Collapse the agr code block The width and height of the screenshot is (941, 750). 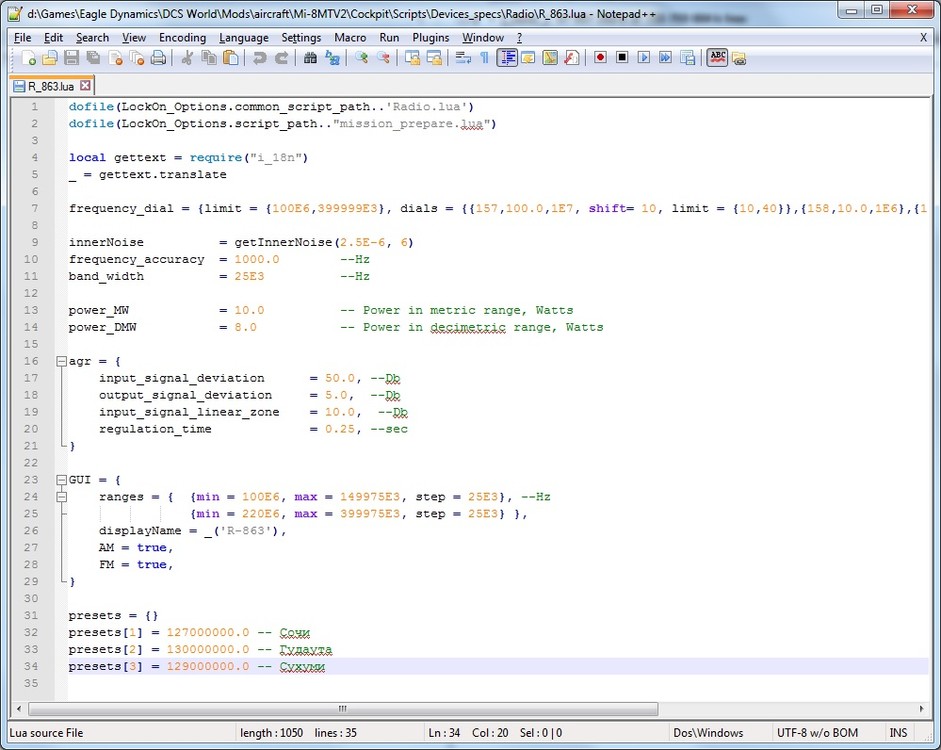click(x=61, y=361)
